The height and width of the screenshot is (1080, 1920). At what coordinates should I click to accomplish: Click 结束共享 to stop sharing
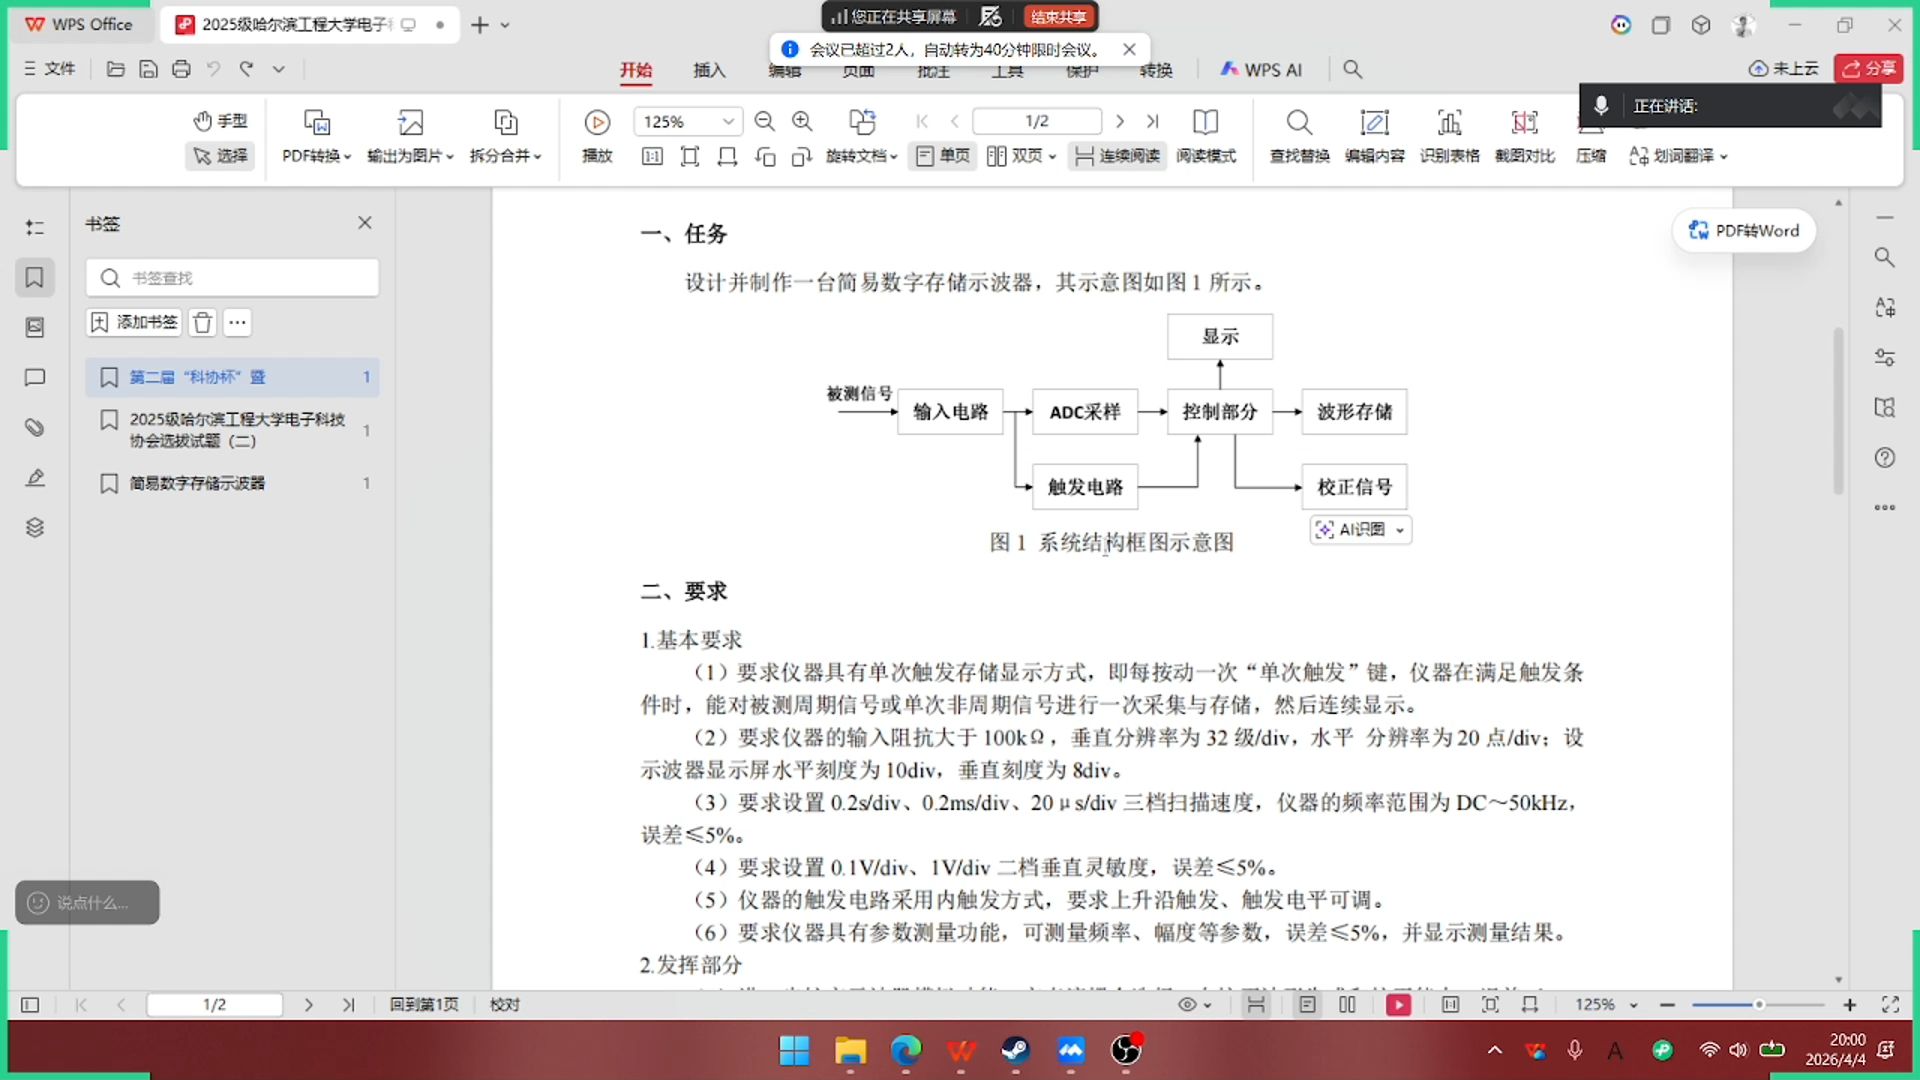1059,17
